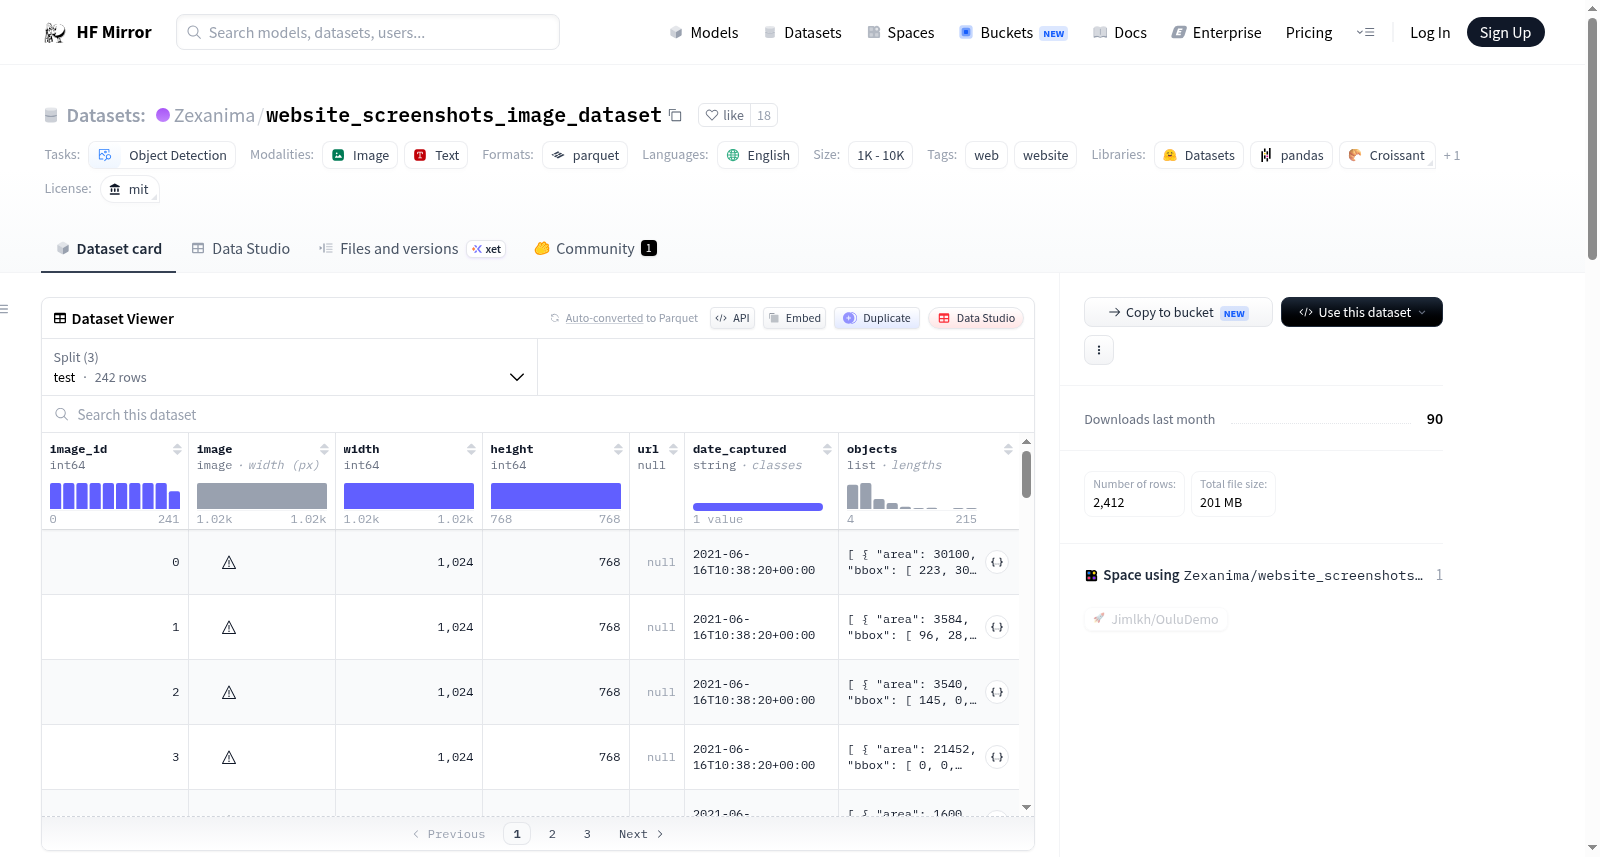Click the Sign Up button
Image resolution: width=1600 pixels, height=857 pixels.
tap(1505, 33)
